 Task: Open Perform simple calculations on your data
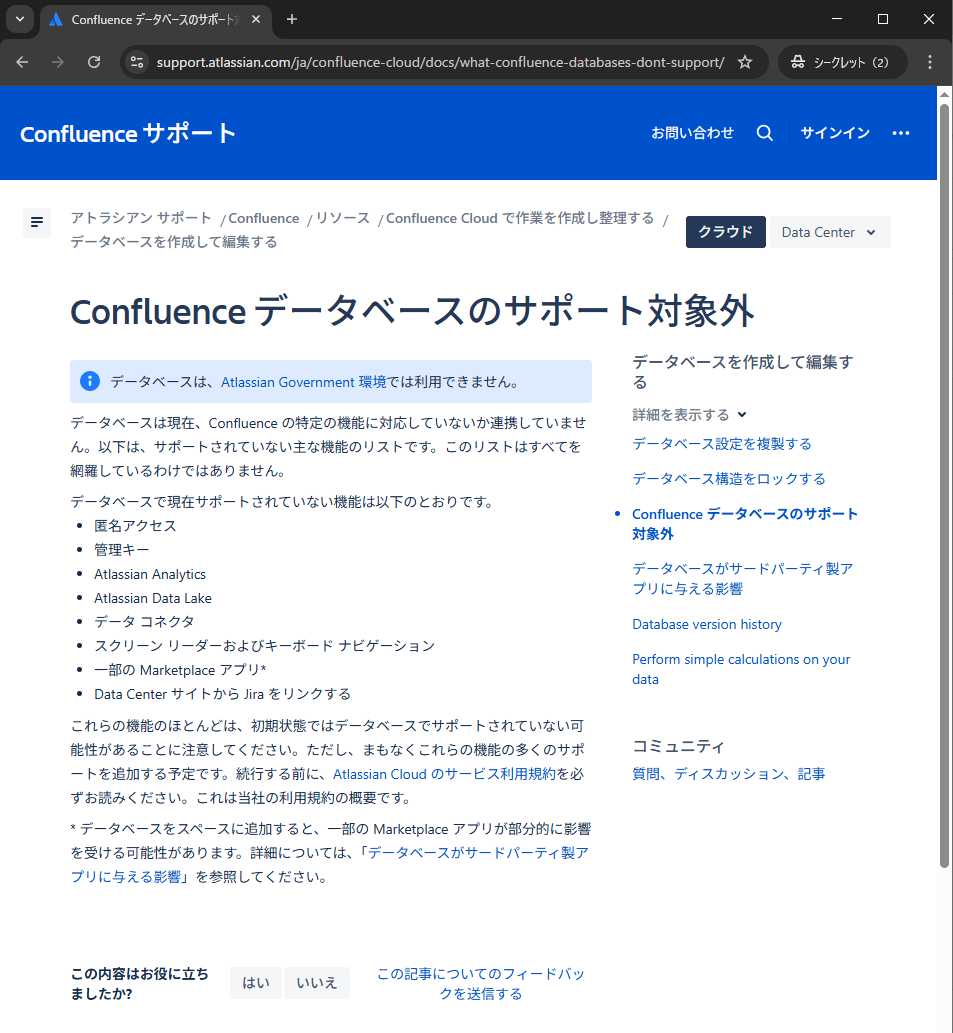(741, 669)
